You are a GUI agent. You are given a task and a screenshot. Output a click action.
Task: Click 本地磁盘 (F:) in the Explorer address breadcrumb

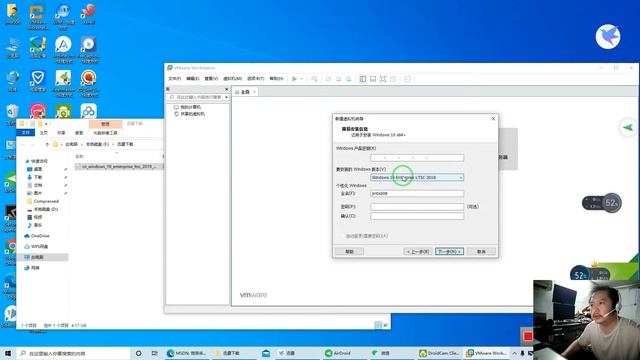click(x=97, y=144)
